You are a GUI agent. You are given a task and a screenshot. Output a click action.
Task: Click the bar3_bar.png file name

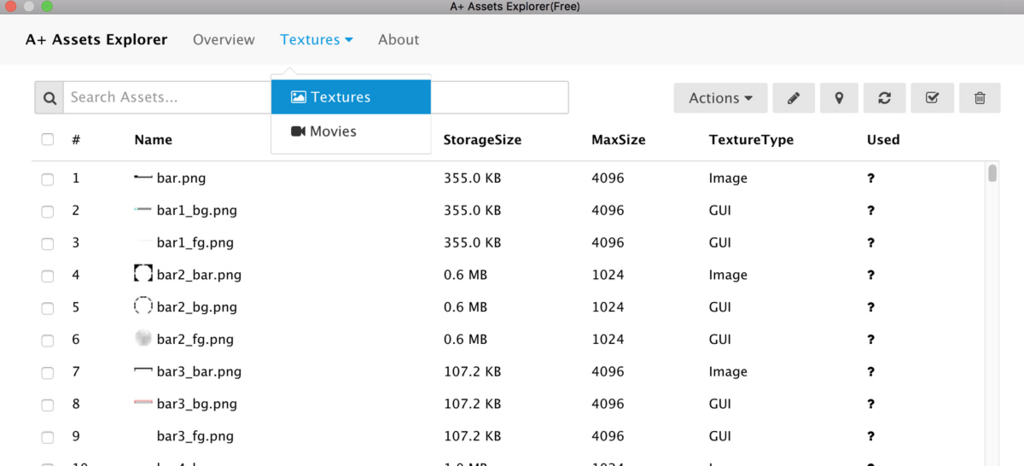tap(199, 371)
